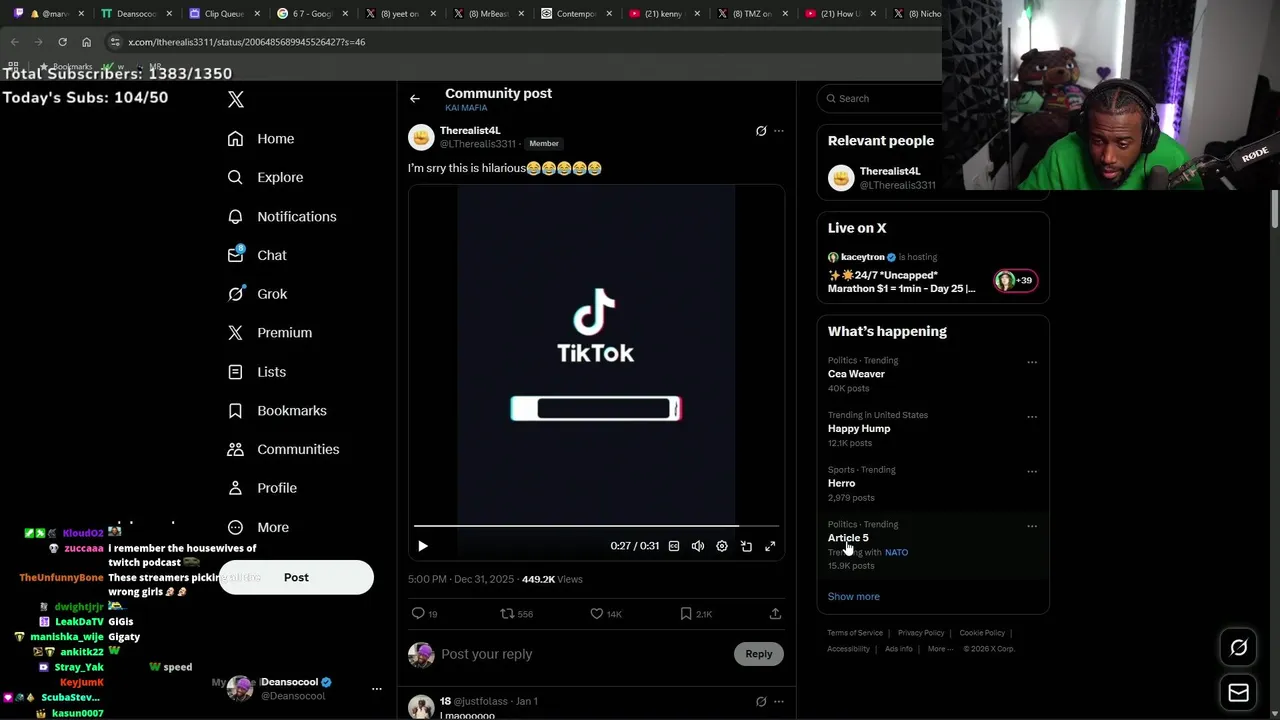Open Profile in sidebar
1280x720 pixels.
[262, 489]
